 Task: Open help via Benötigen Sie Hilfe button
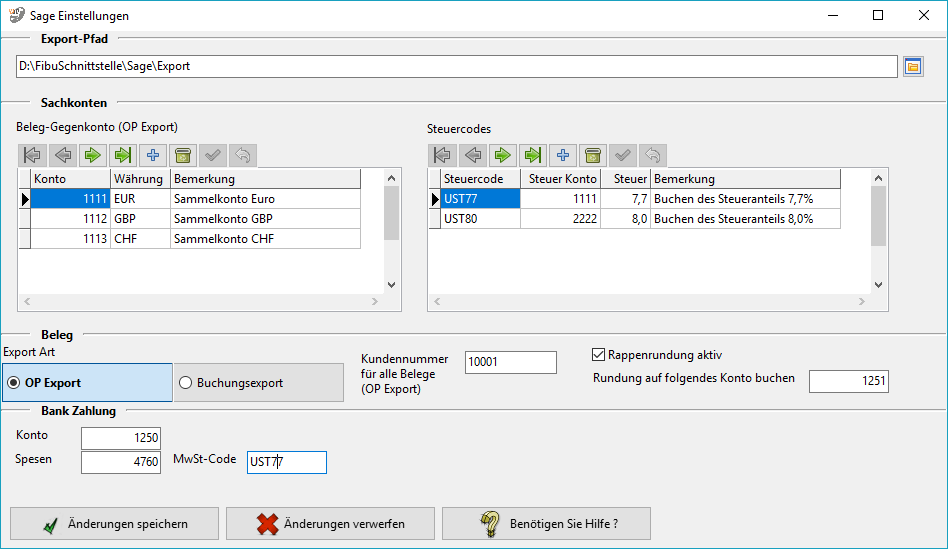(x=545, y=523)
